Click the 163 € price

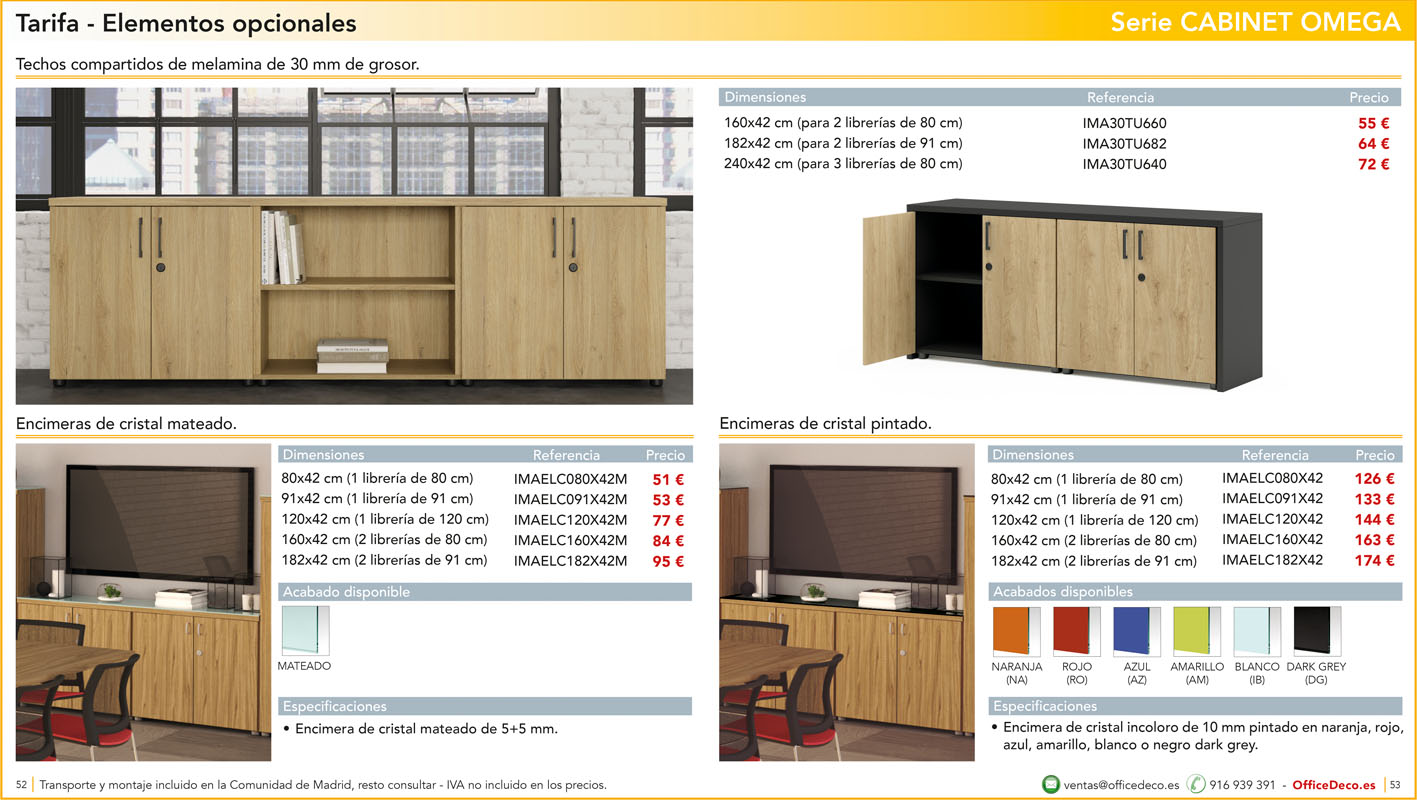pyautogui.click(x=1375, y=540)
